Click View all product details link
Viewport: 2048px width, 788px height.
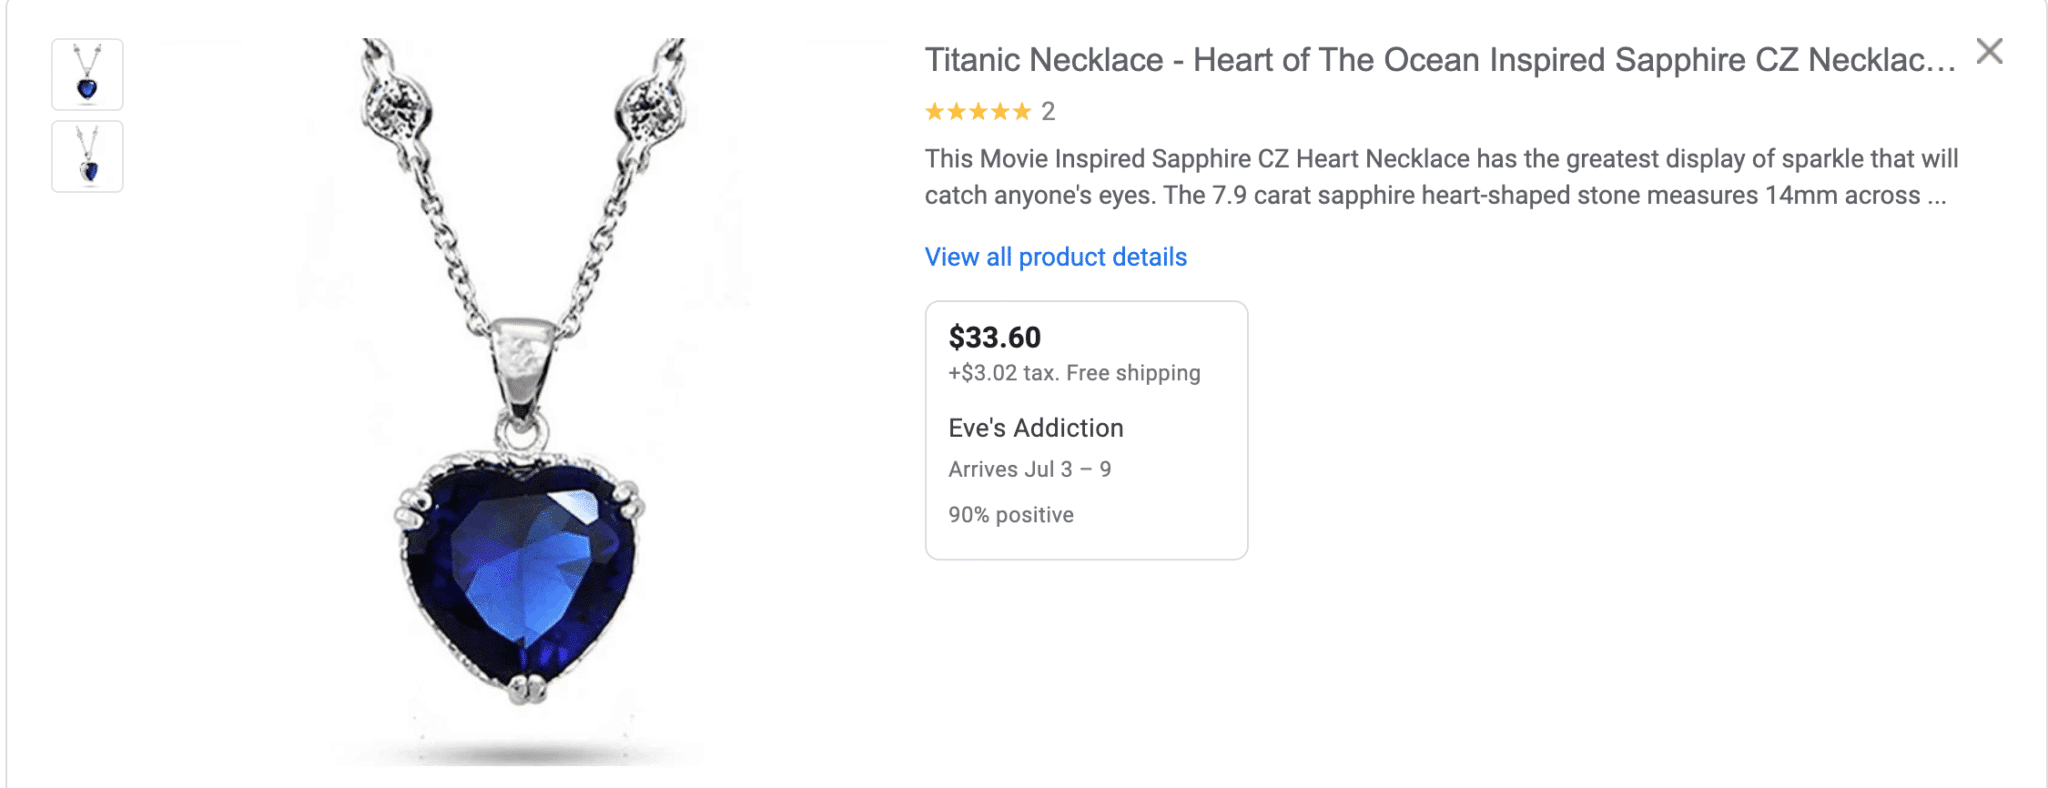tap(1055, 257)
